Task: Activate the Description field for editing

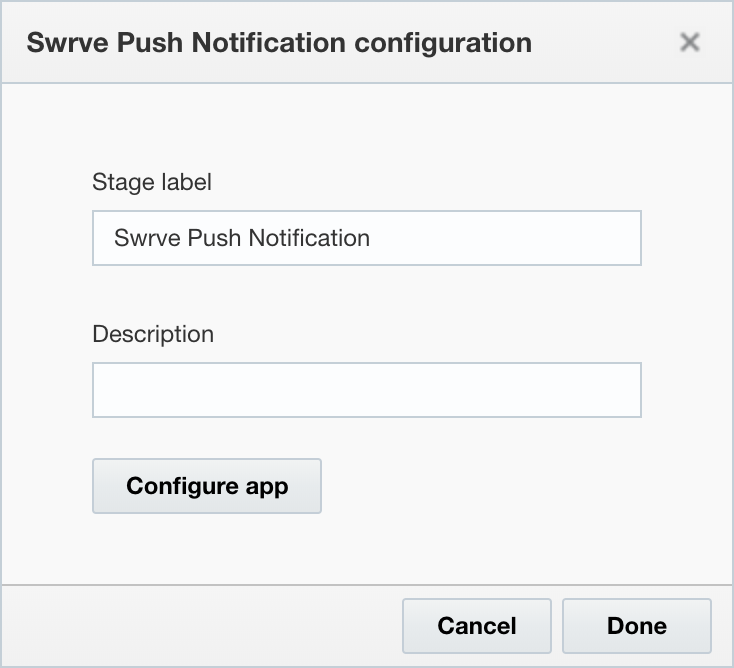Action: [367, 389]
